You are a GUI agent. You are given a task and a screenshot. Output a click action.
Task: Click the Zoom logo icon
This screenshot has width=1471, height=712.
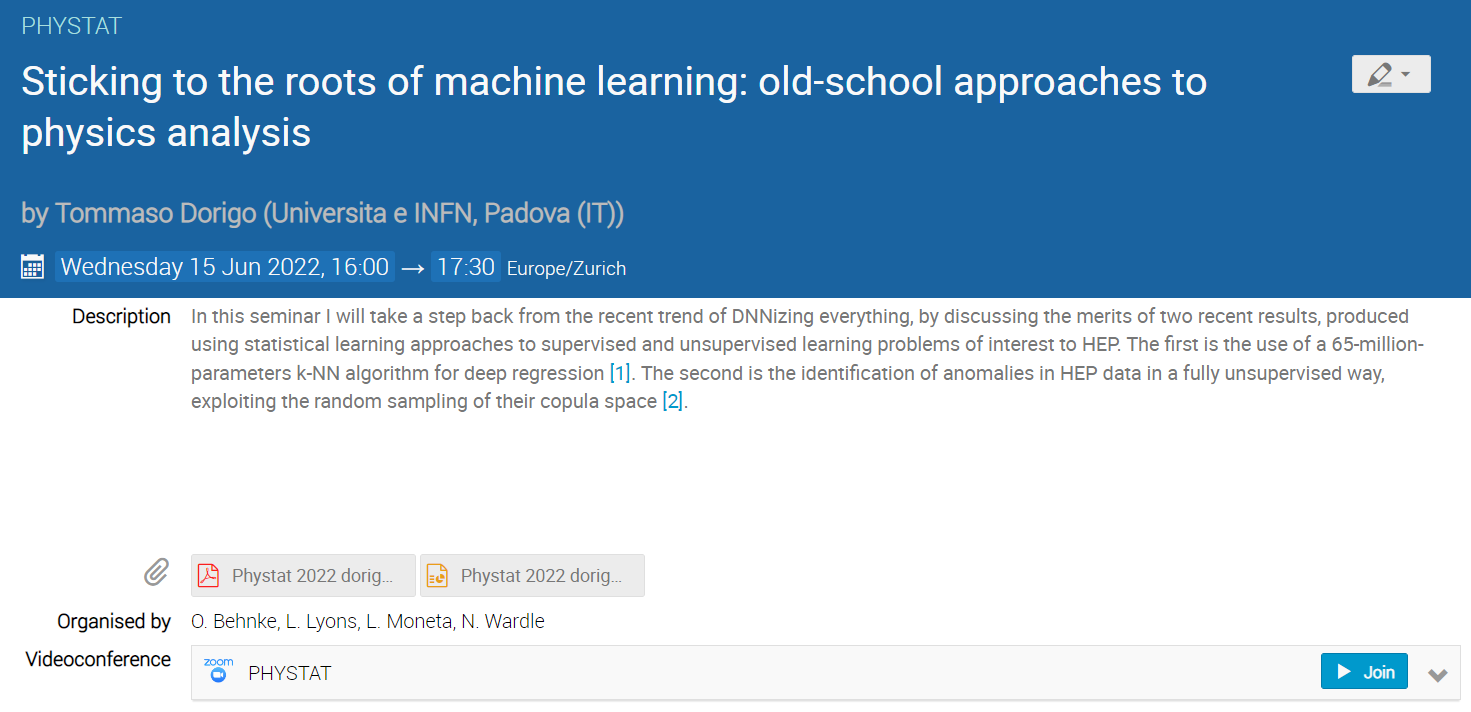[218, 671]
